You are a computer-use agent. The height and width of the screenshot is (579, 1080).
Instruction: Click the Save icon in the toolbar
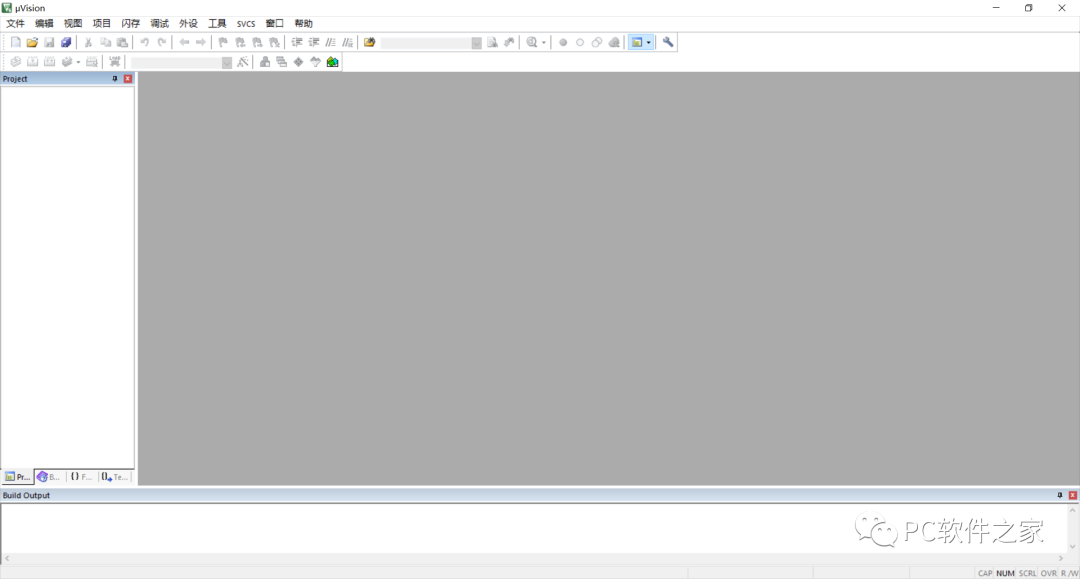pos(49,42)
